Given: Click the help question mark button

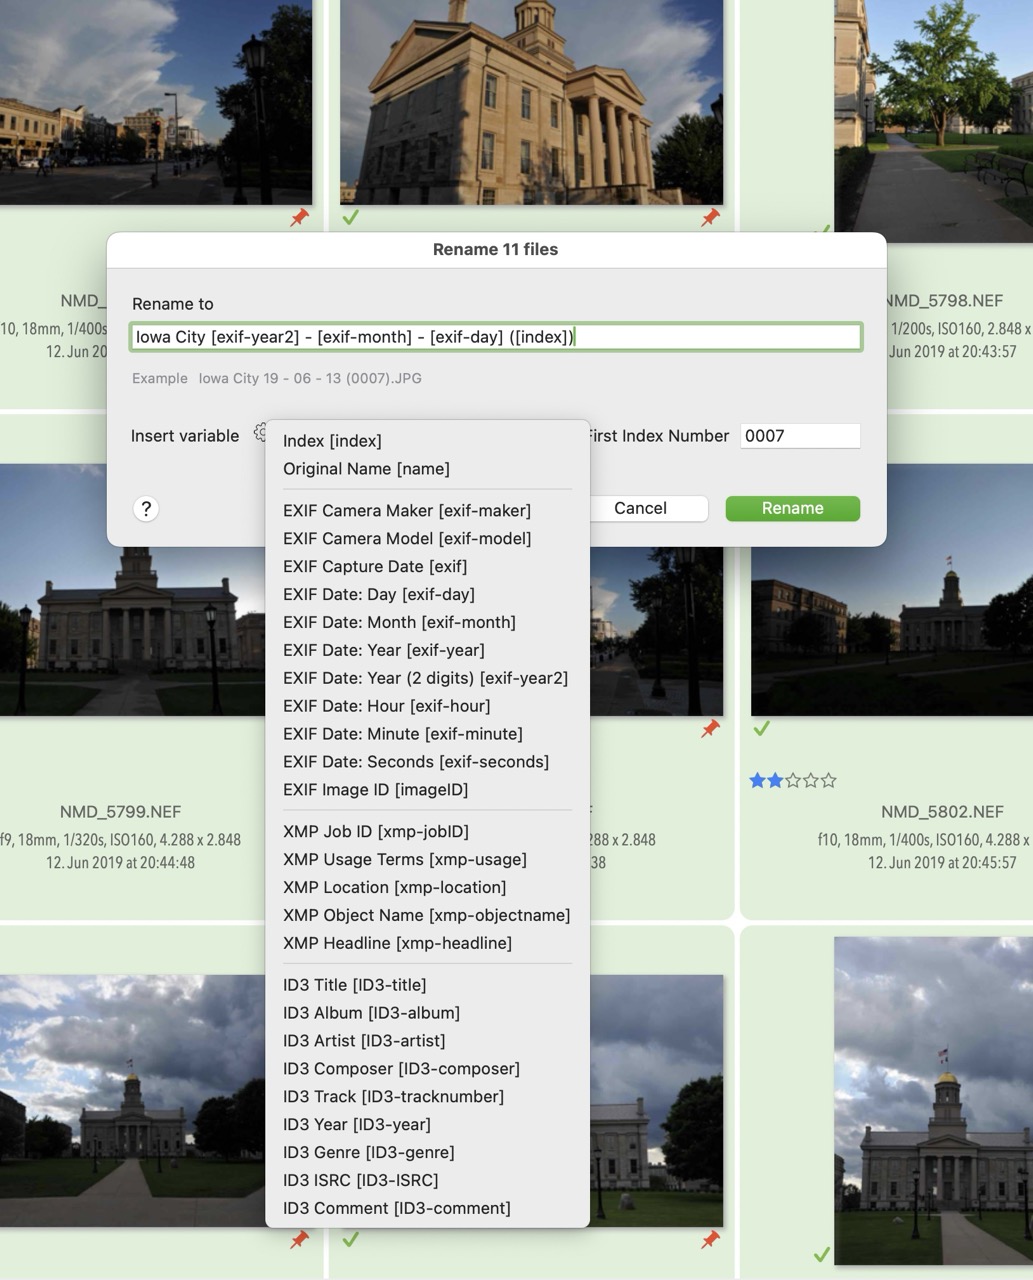Looking at the screenshot, I should pos(146,509).
